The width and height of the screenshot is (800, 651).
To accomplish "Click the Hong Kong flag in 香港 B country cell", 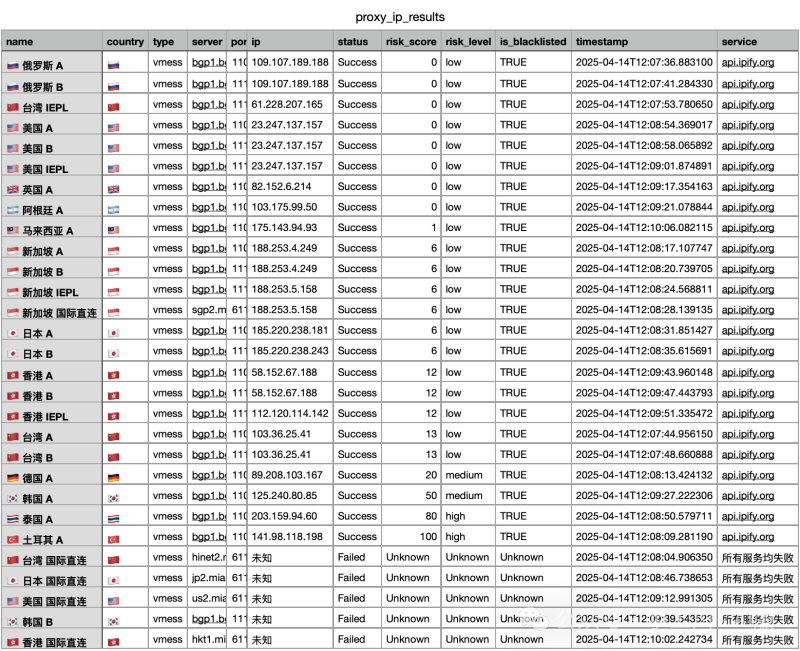I will 113,395.
